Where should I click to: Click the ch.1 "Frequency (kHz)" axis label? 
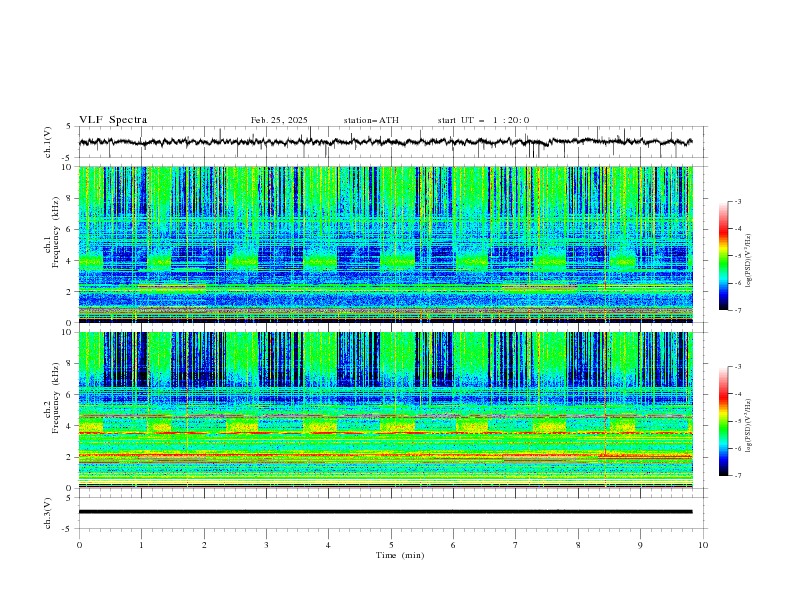pos(55,233)
